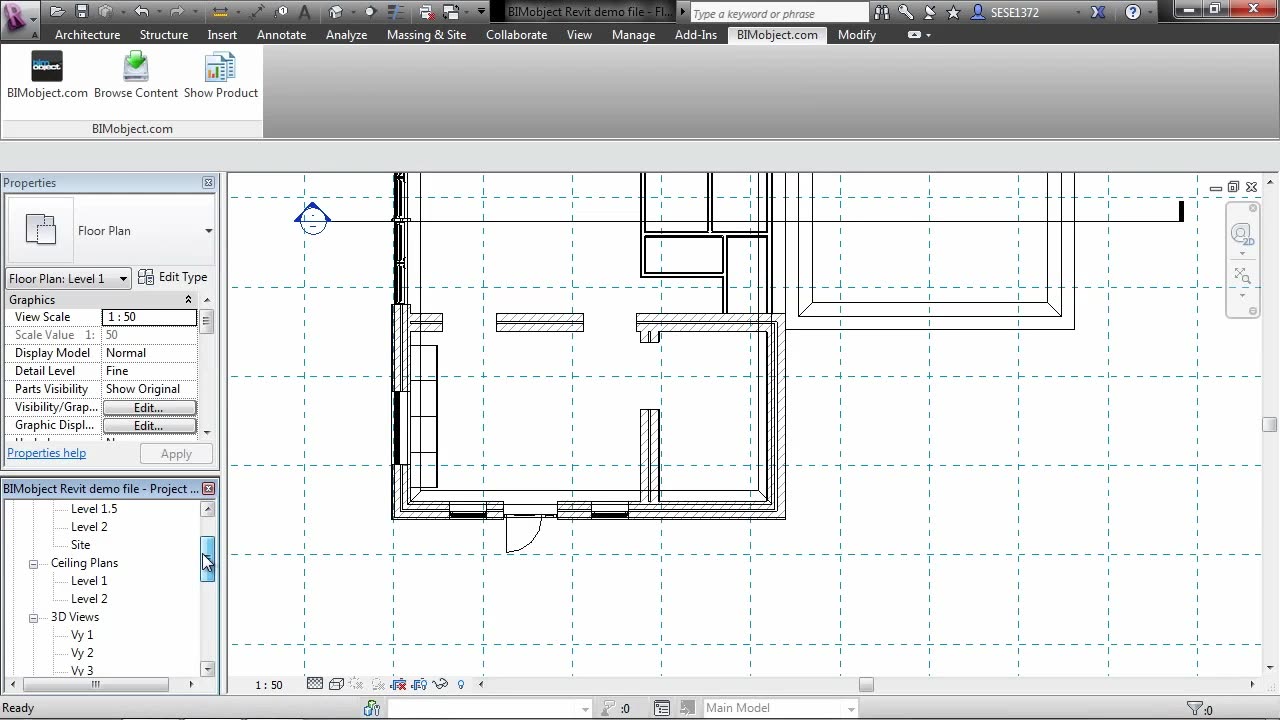Click the Close Hidden Windows icon
The image size is (1280, 720).
click(x=426, y=12)
